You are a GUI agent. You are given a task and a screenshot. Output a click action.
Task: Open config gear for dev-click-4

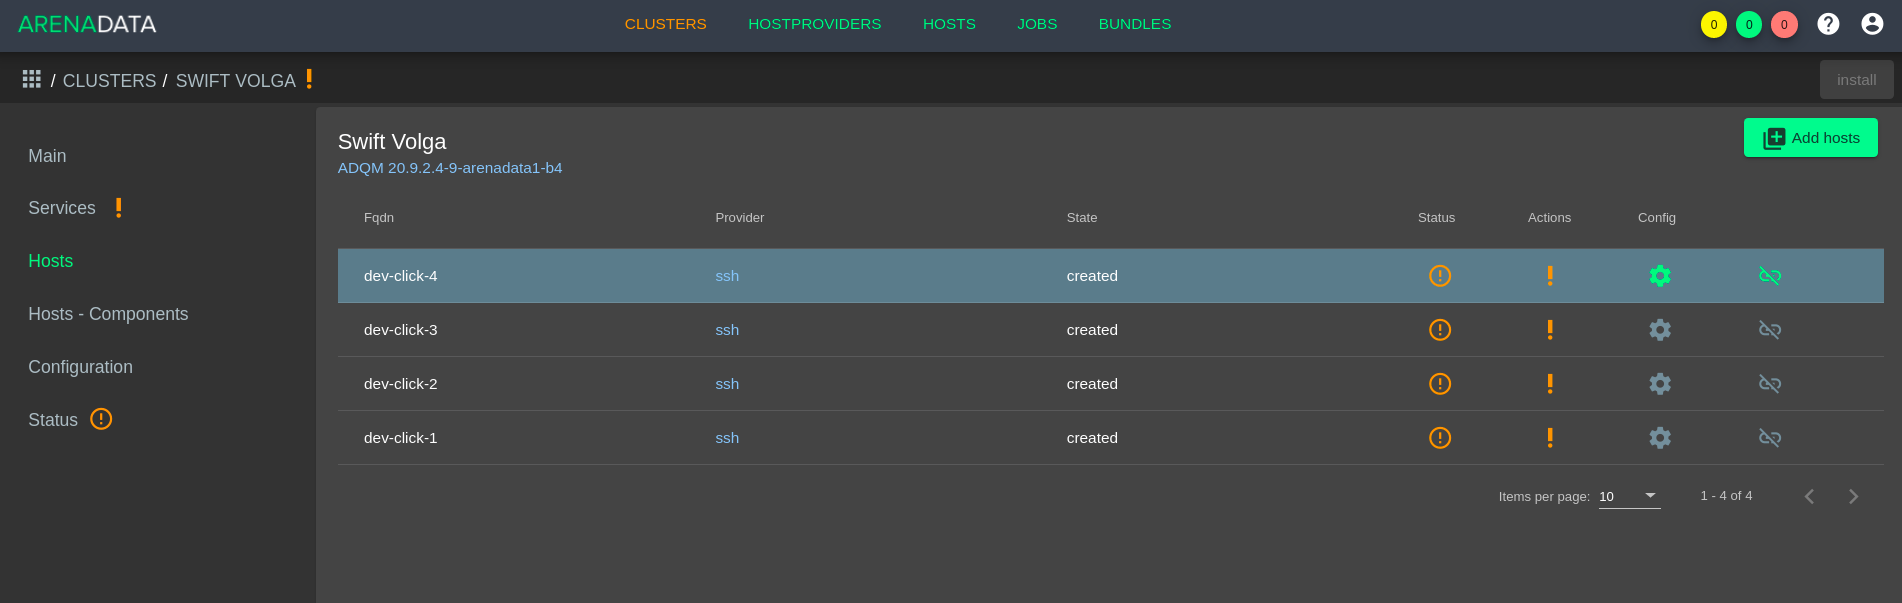1660,276
